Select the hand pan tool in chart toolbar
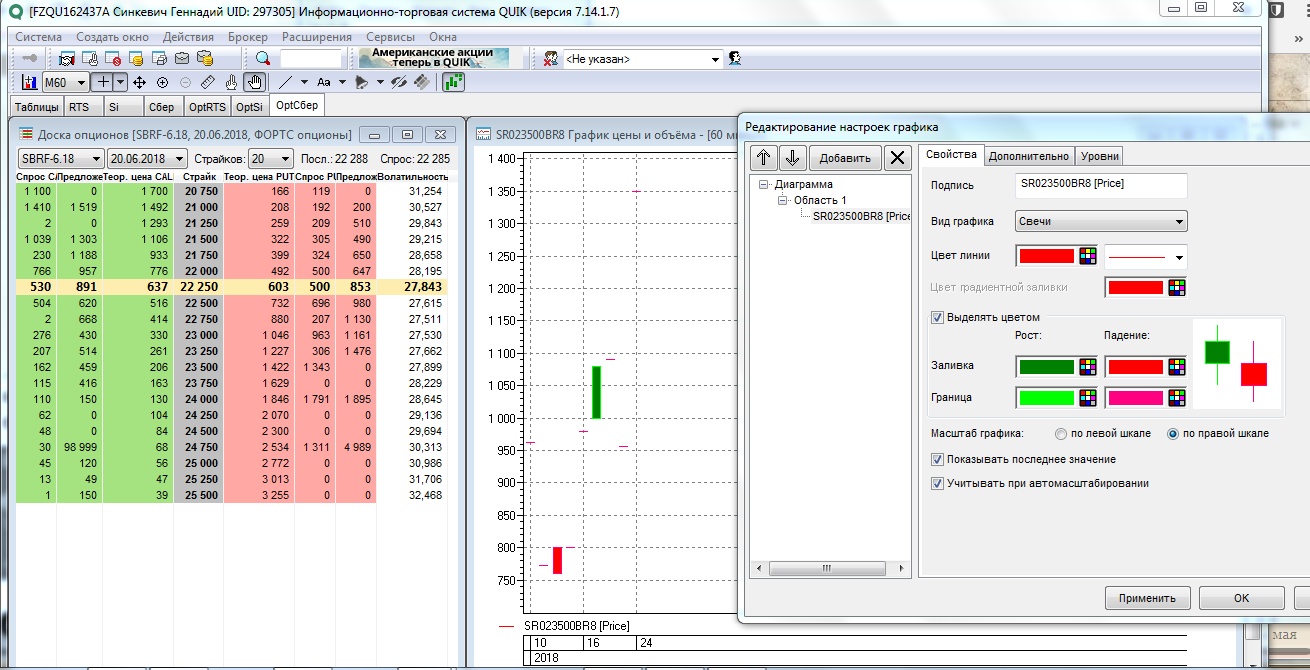 click(255, 82)
